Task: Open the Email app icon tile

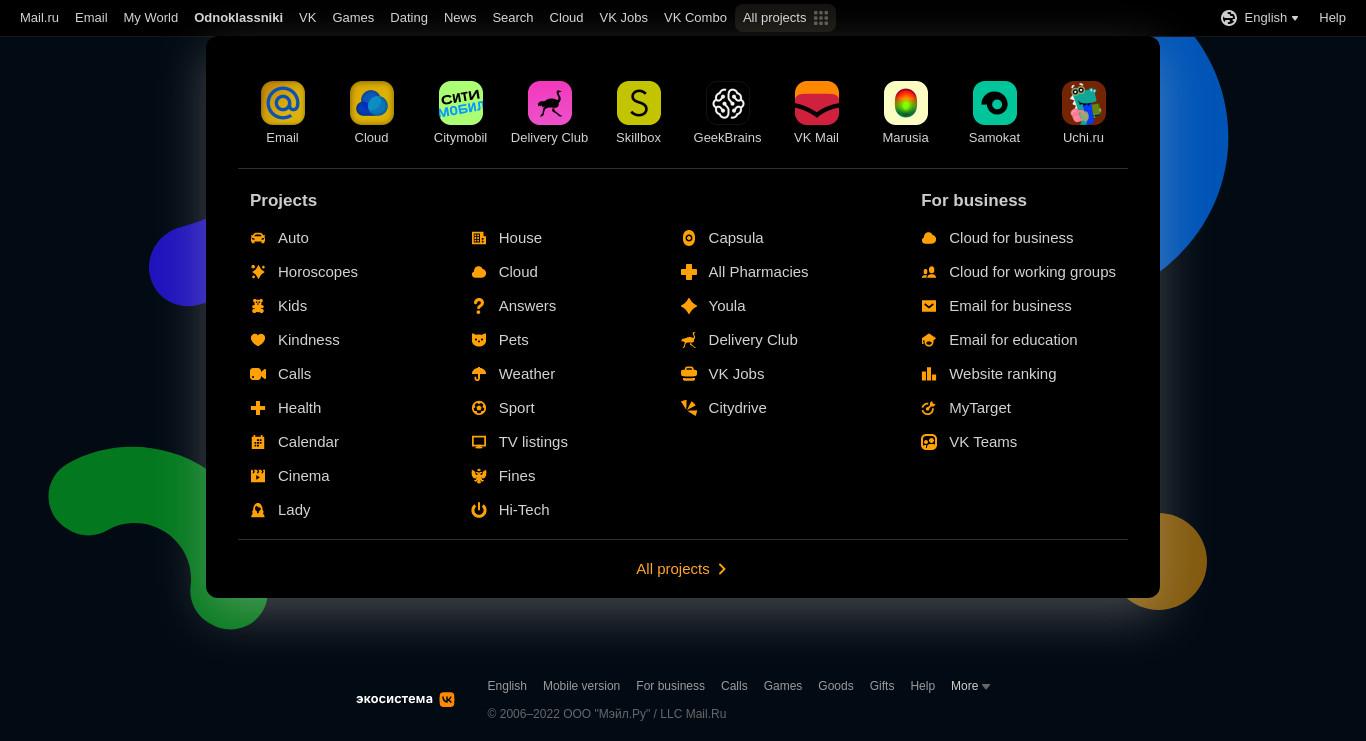Action: (x=283, y=103)
